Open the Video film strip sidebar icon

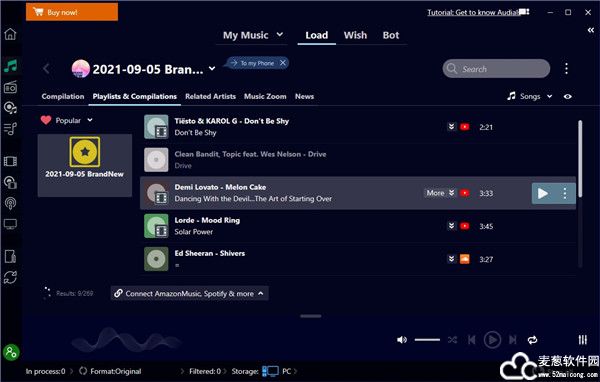click(10, 161)
